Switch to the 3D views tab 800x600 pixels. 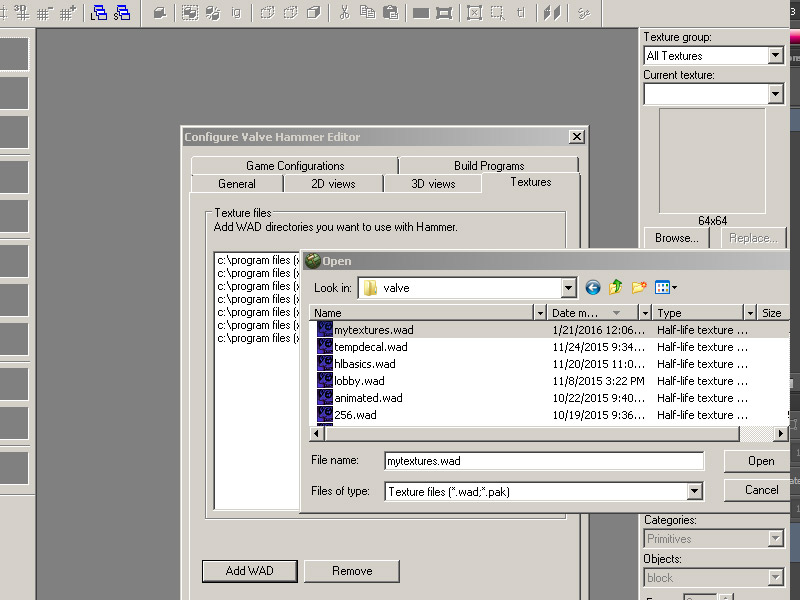[433, 184]
